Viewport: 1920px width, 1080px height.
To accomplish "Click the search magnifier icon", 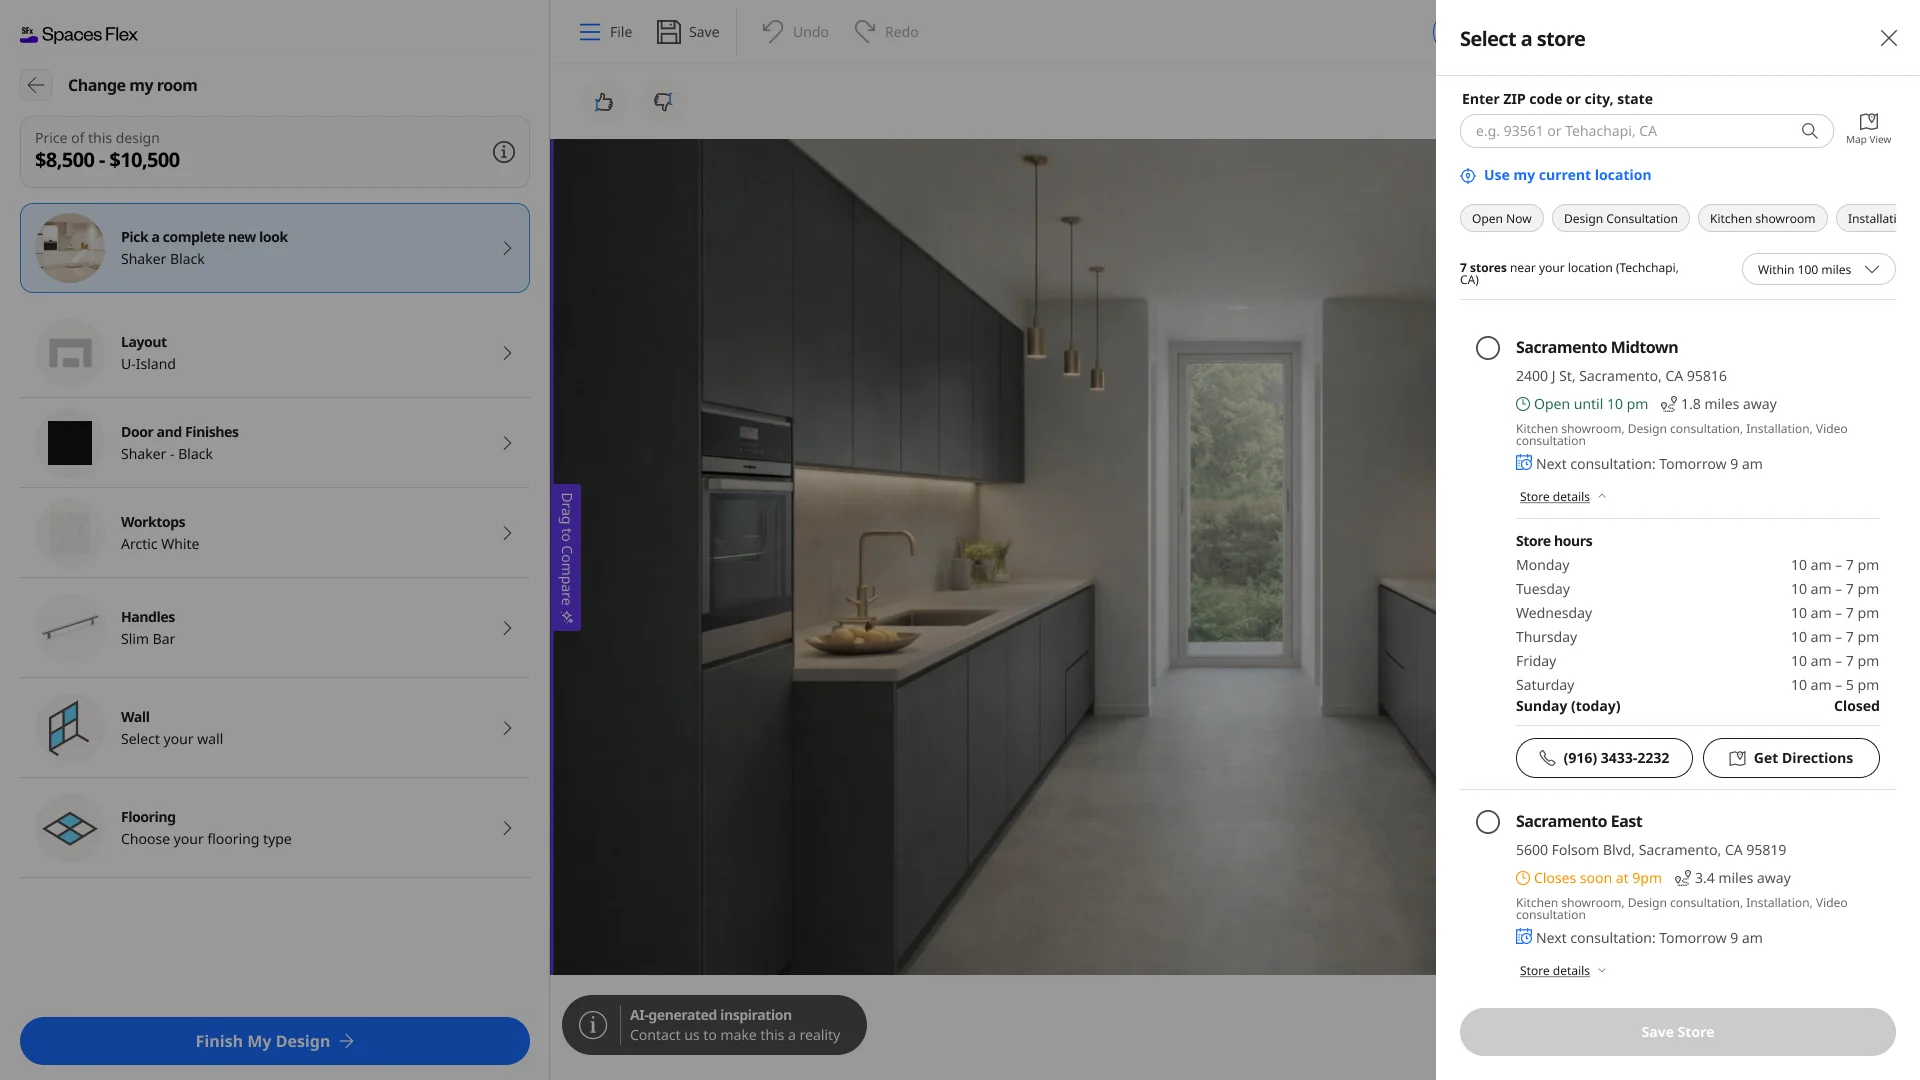I will [x=1809, y=131].
